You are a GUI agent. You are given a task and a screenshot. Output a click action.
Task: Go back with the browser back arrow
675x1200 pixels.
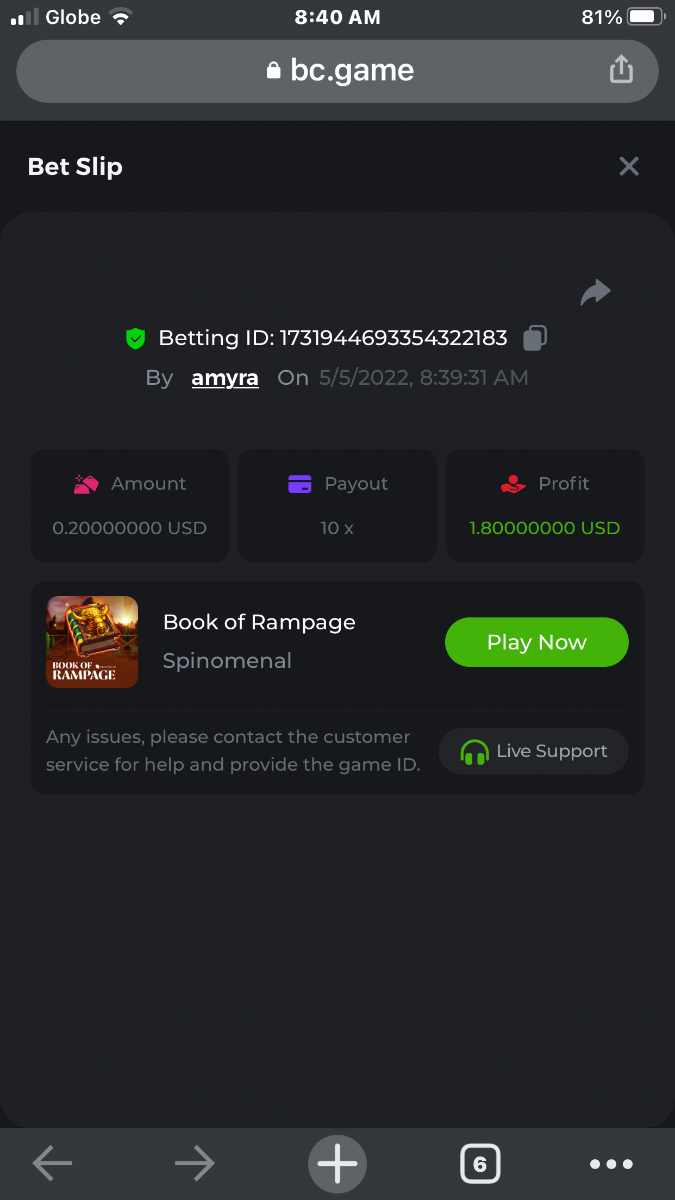click(52, 1163)
